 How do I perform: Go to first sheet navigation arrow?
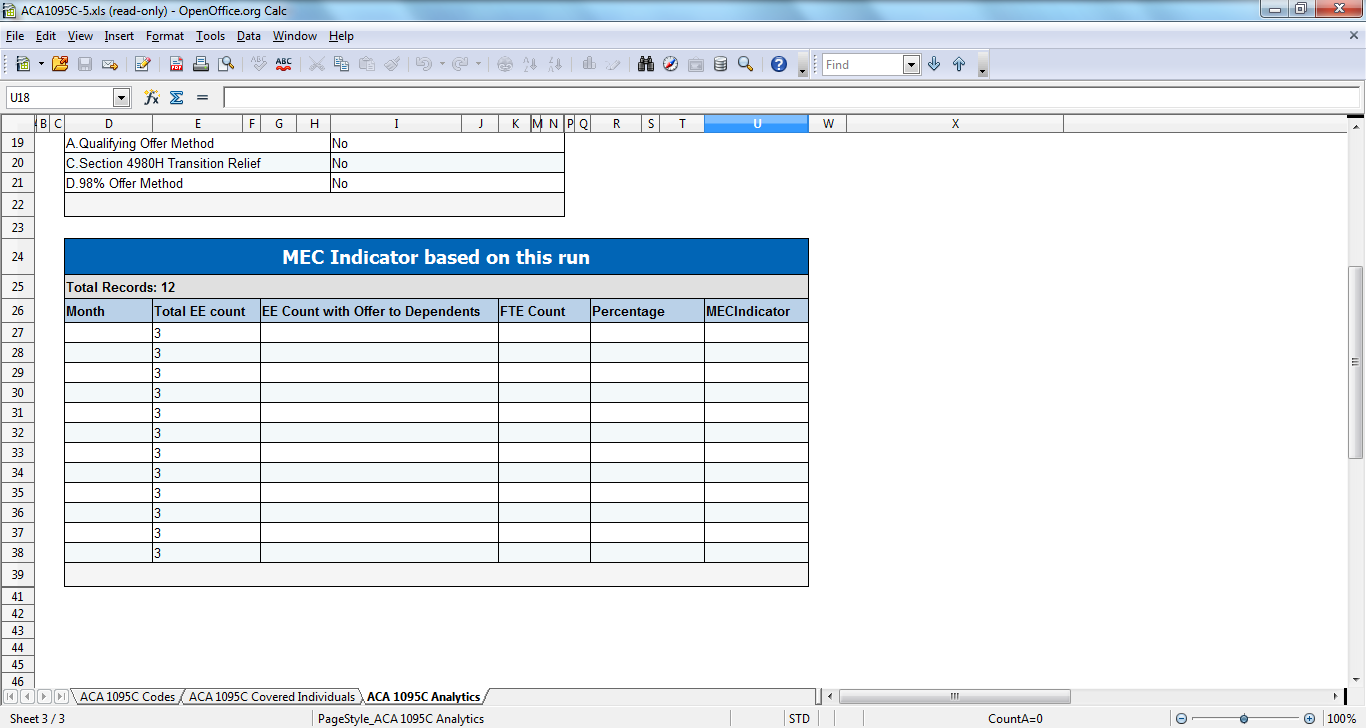tap(11, 696)
